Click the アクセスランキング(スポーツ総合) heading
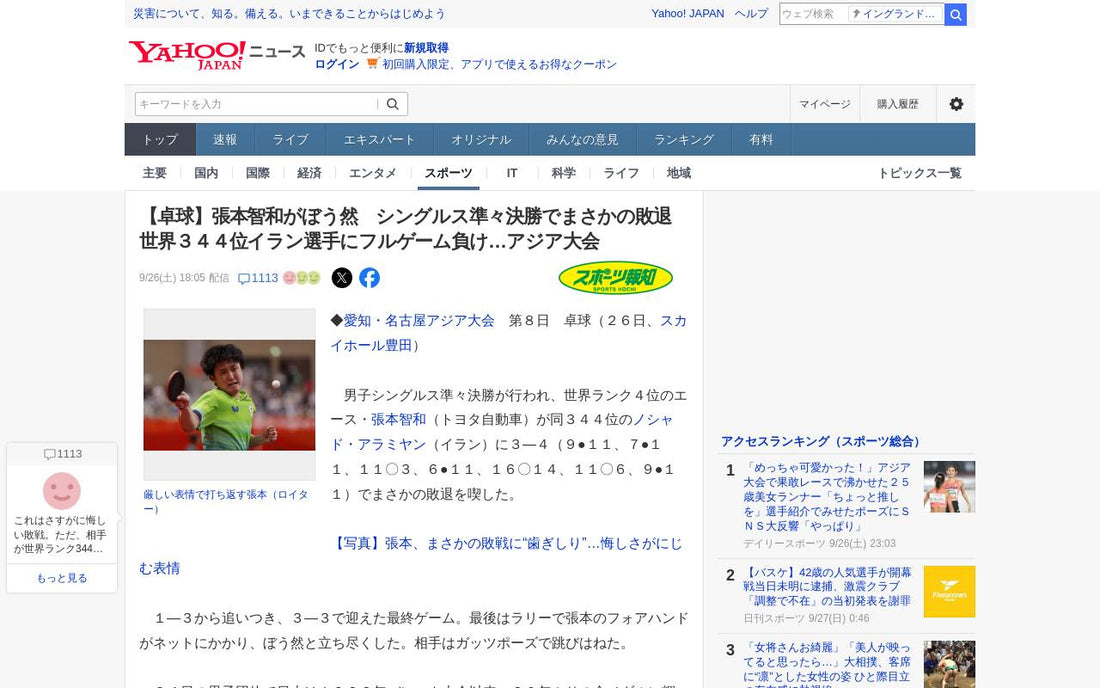This screenshot has height=688, width=1100. point(820,441)
